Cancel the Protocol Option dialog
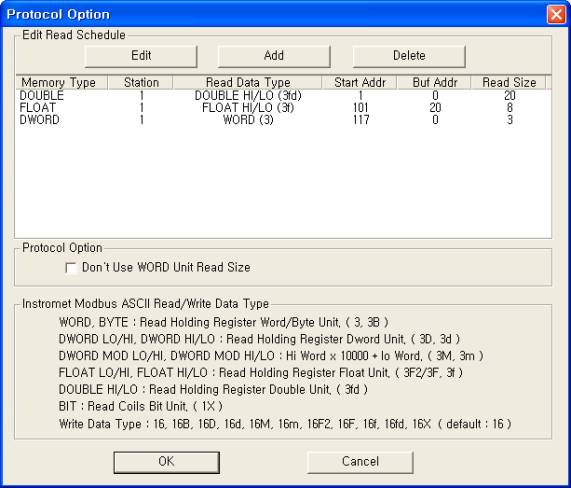 click(x=360, y=462)
